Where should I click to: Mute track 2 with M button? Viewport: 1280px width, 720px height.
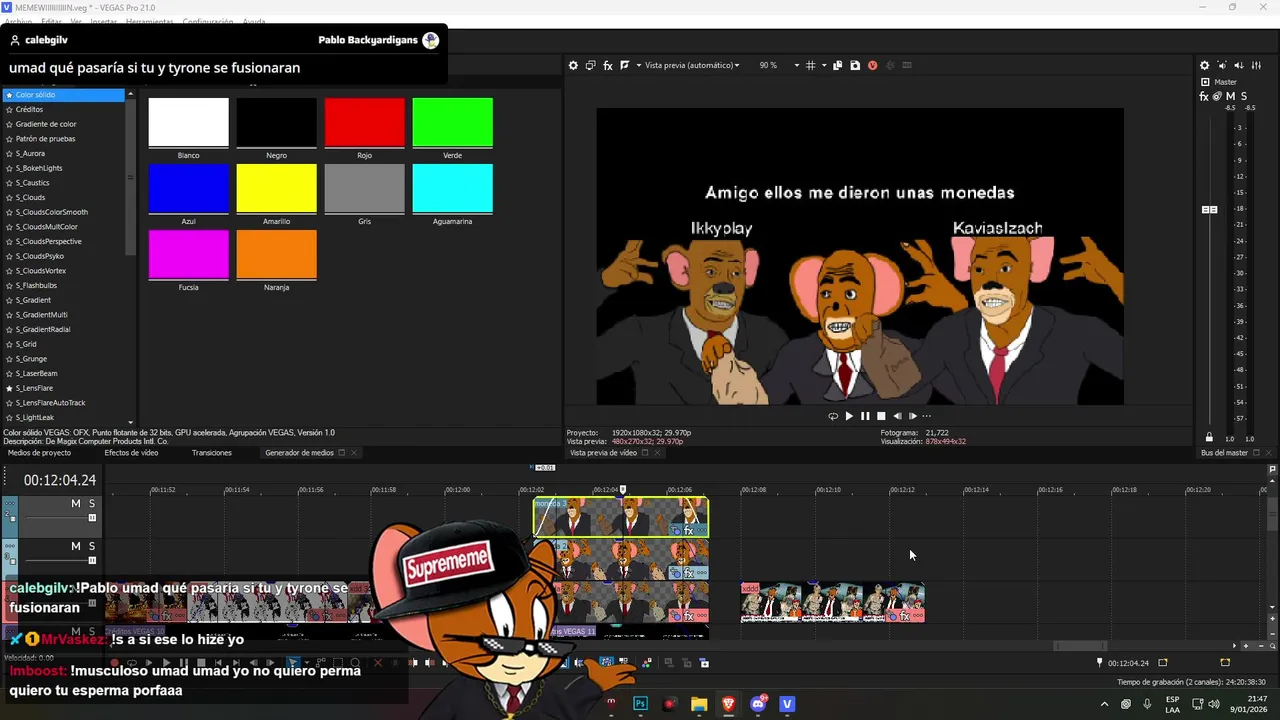pyautogui.click(x=75, y=503)
